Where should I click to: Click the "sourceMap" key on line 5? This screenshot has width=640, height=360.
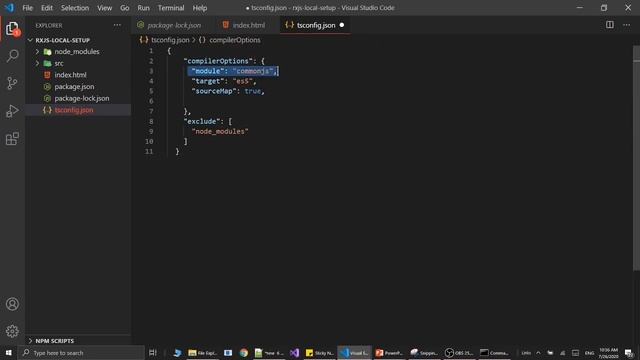215,91
